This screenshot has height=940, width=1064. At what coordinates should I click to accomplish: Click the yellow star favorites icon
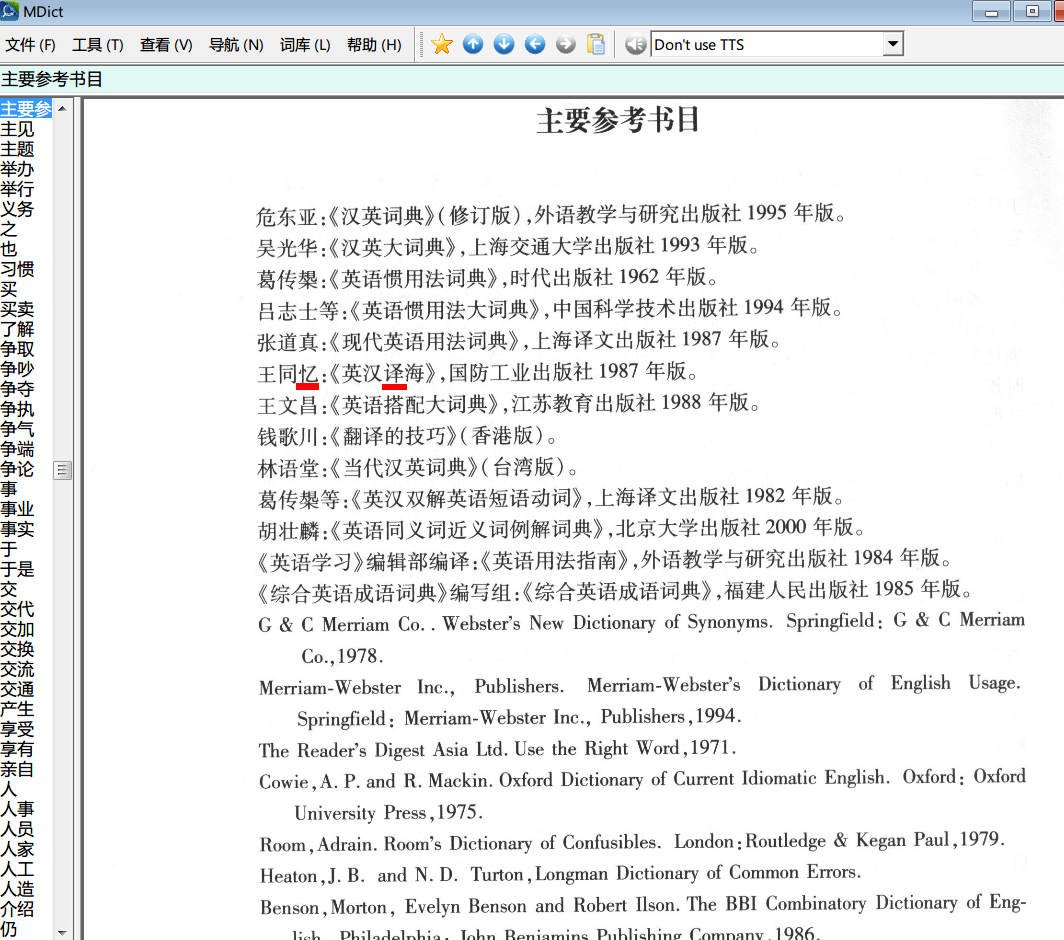tap(442, 45)
